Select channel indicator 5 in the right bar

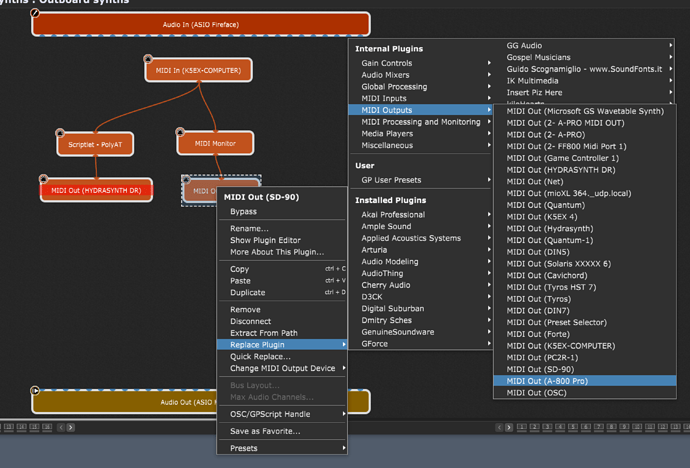573,427
